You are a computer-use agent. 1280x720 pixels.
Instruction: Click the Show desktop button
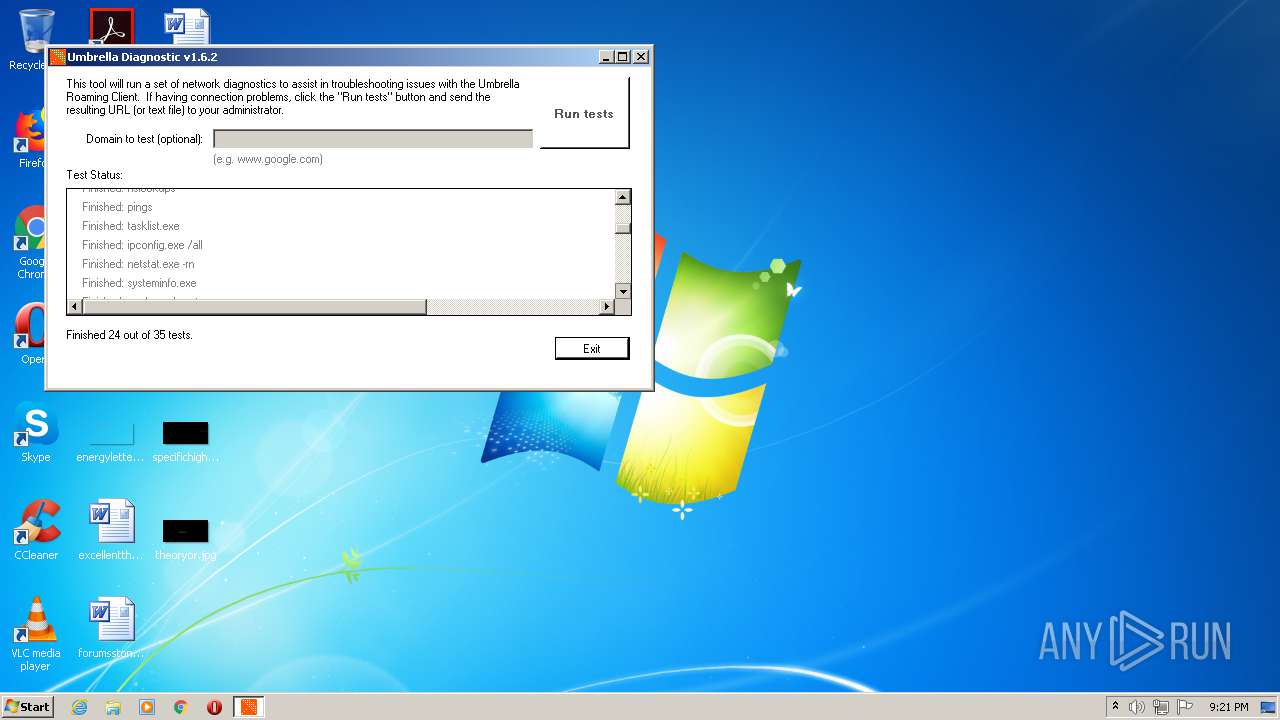(1270, 707)
